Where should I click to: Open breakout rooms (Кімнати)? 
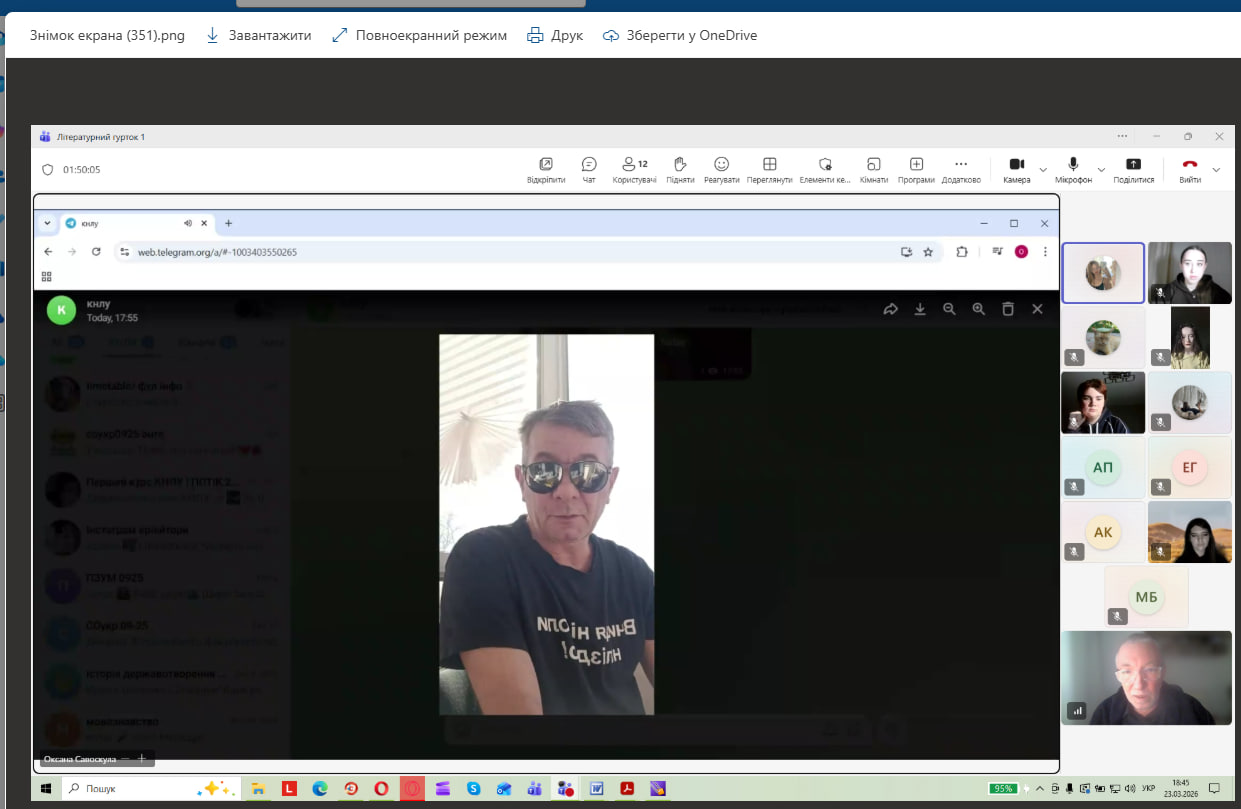tap(873, 165)
